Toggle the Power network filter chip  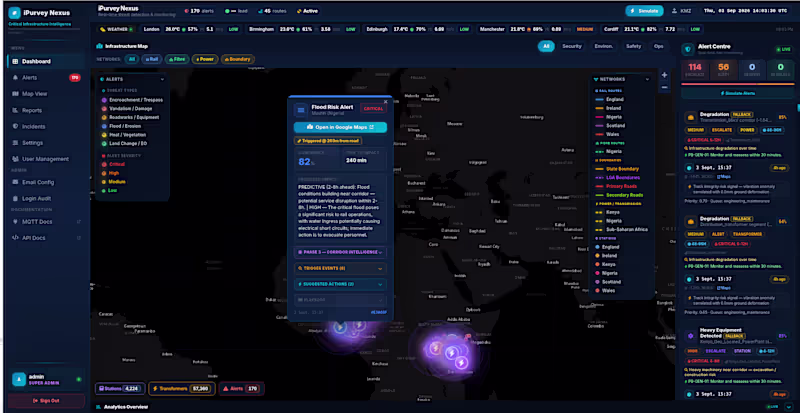(x=205, y=59)
